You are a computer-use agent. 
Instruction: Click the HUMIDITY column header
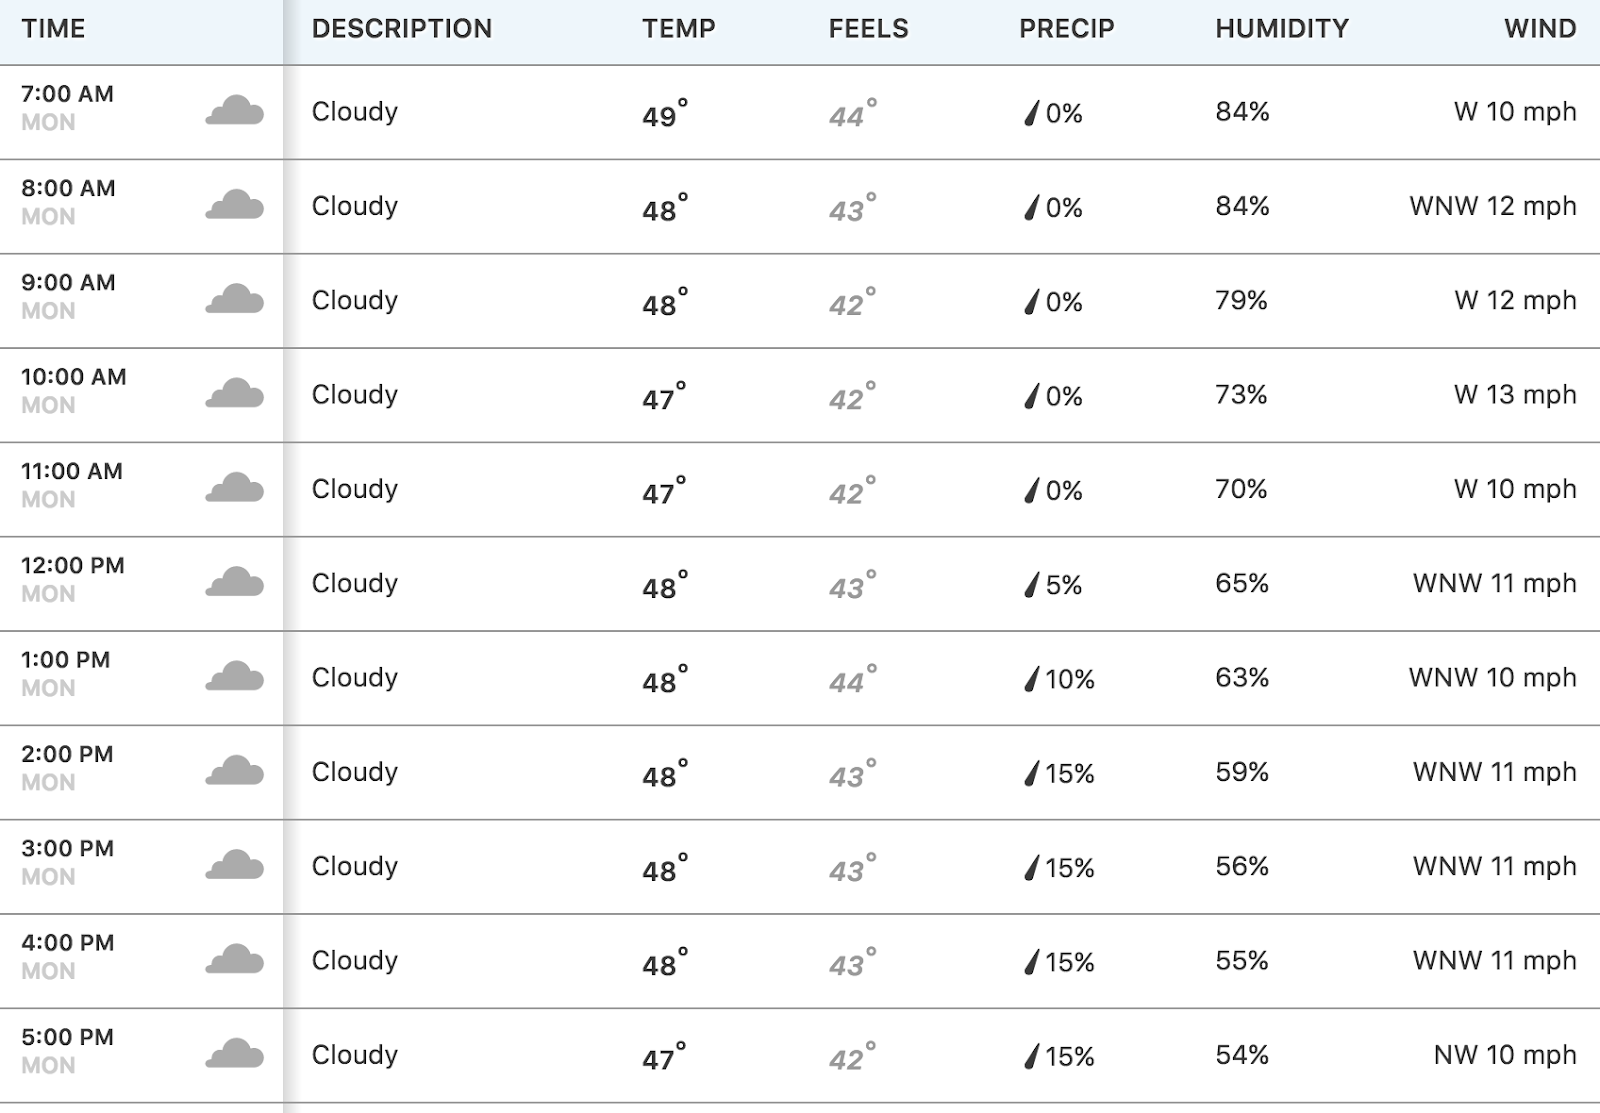pos(1282,29)
